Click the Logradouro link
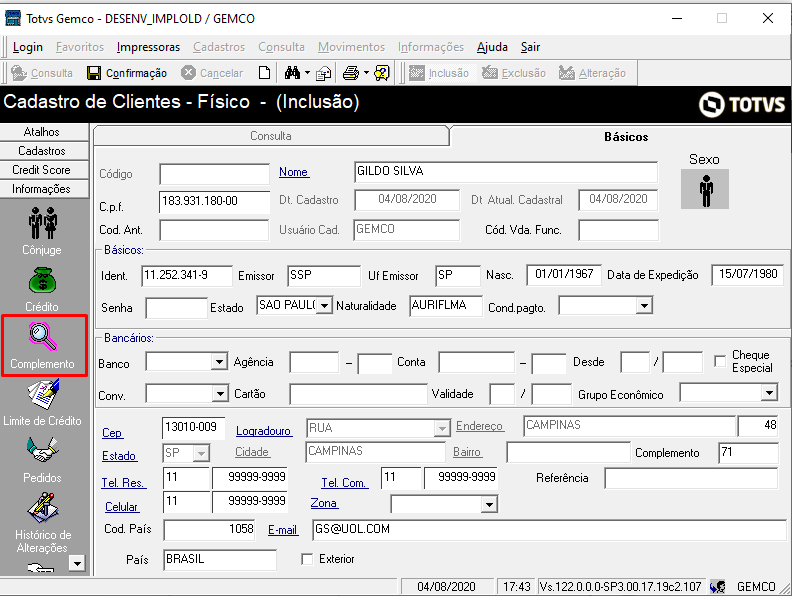The height and width of the screenshot is (596, 792). [264, 431]
